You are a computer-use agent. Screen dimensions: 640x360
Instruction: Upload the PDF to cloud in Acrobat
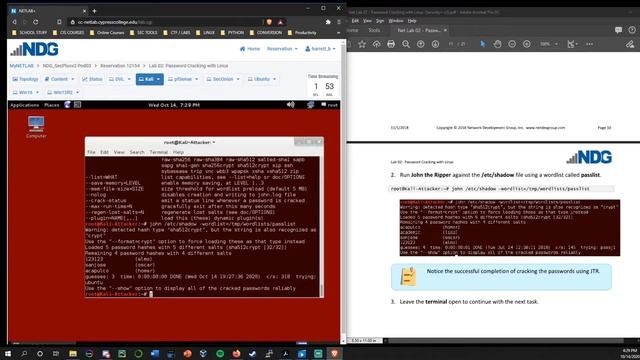[x=376, y=44]
